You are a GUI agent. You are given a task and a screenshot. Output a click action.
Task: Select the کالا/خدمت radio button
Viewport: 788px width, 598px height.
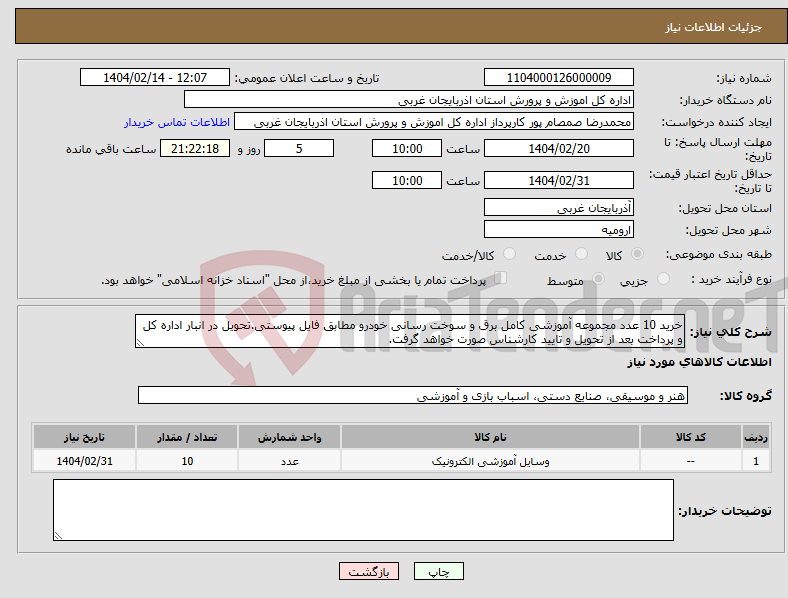(x=510, y=254)
